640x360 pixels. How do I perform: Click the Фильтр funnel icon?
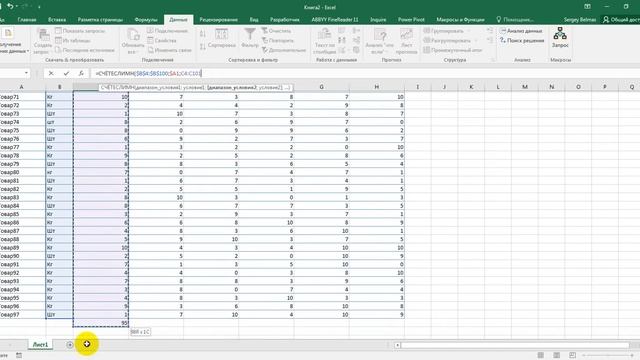point(250,34)
